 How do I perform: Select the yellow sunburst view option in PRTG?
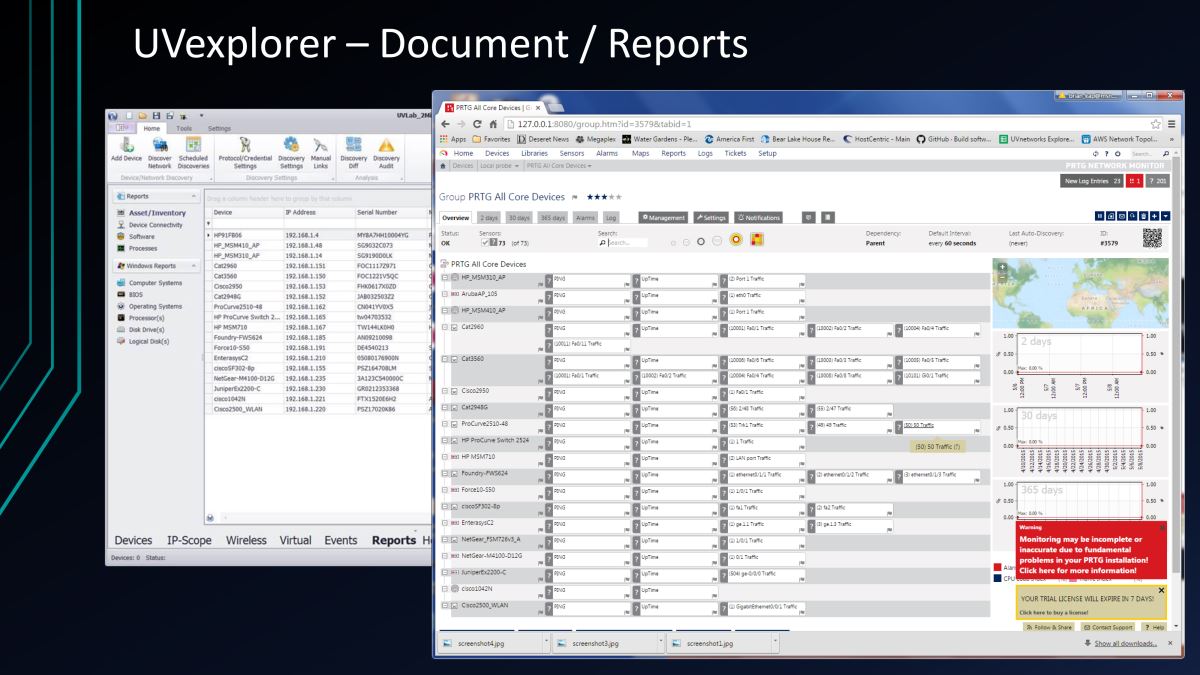coord(735,241)
